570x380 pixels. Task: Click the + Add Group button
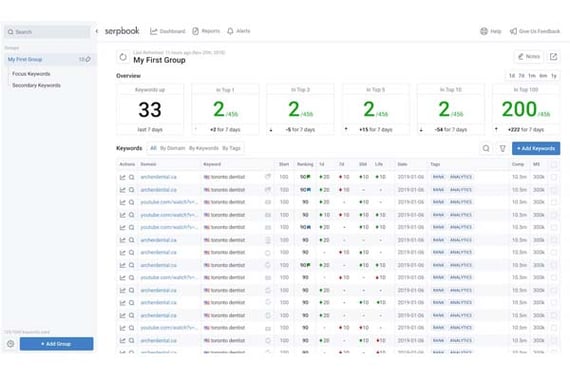point(56,344)
